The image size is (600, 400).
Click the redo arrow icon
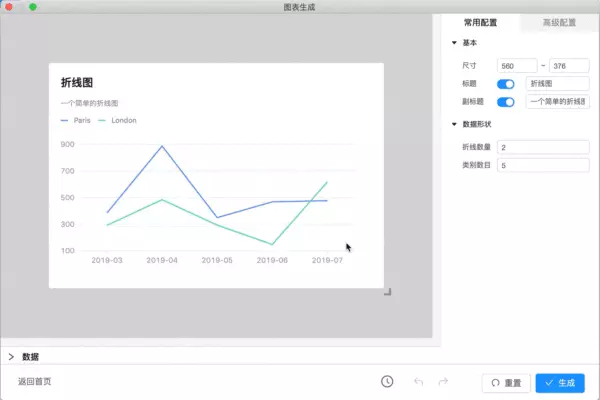[x=443, y=382]
